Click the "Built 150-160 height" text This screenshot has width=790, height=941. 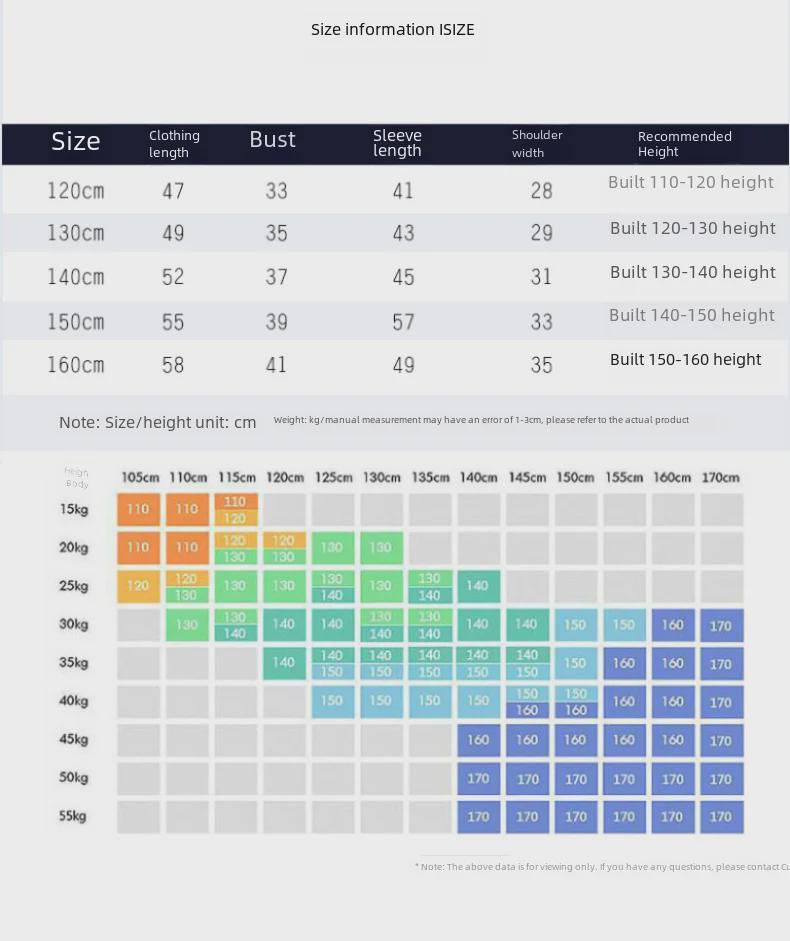click(685, 359)
